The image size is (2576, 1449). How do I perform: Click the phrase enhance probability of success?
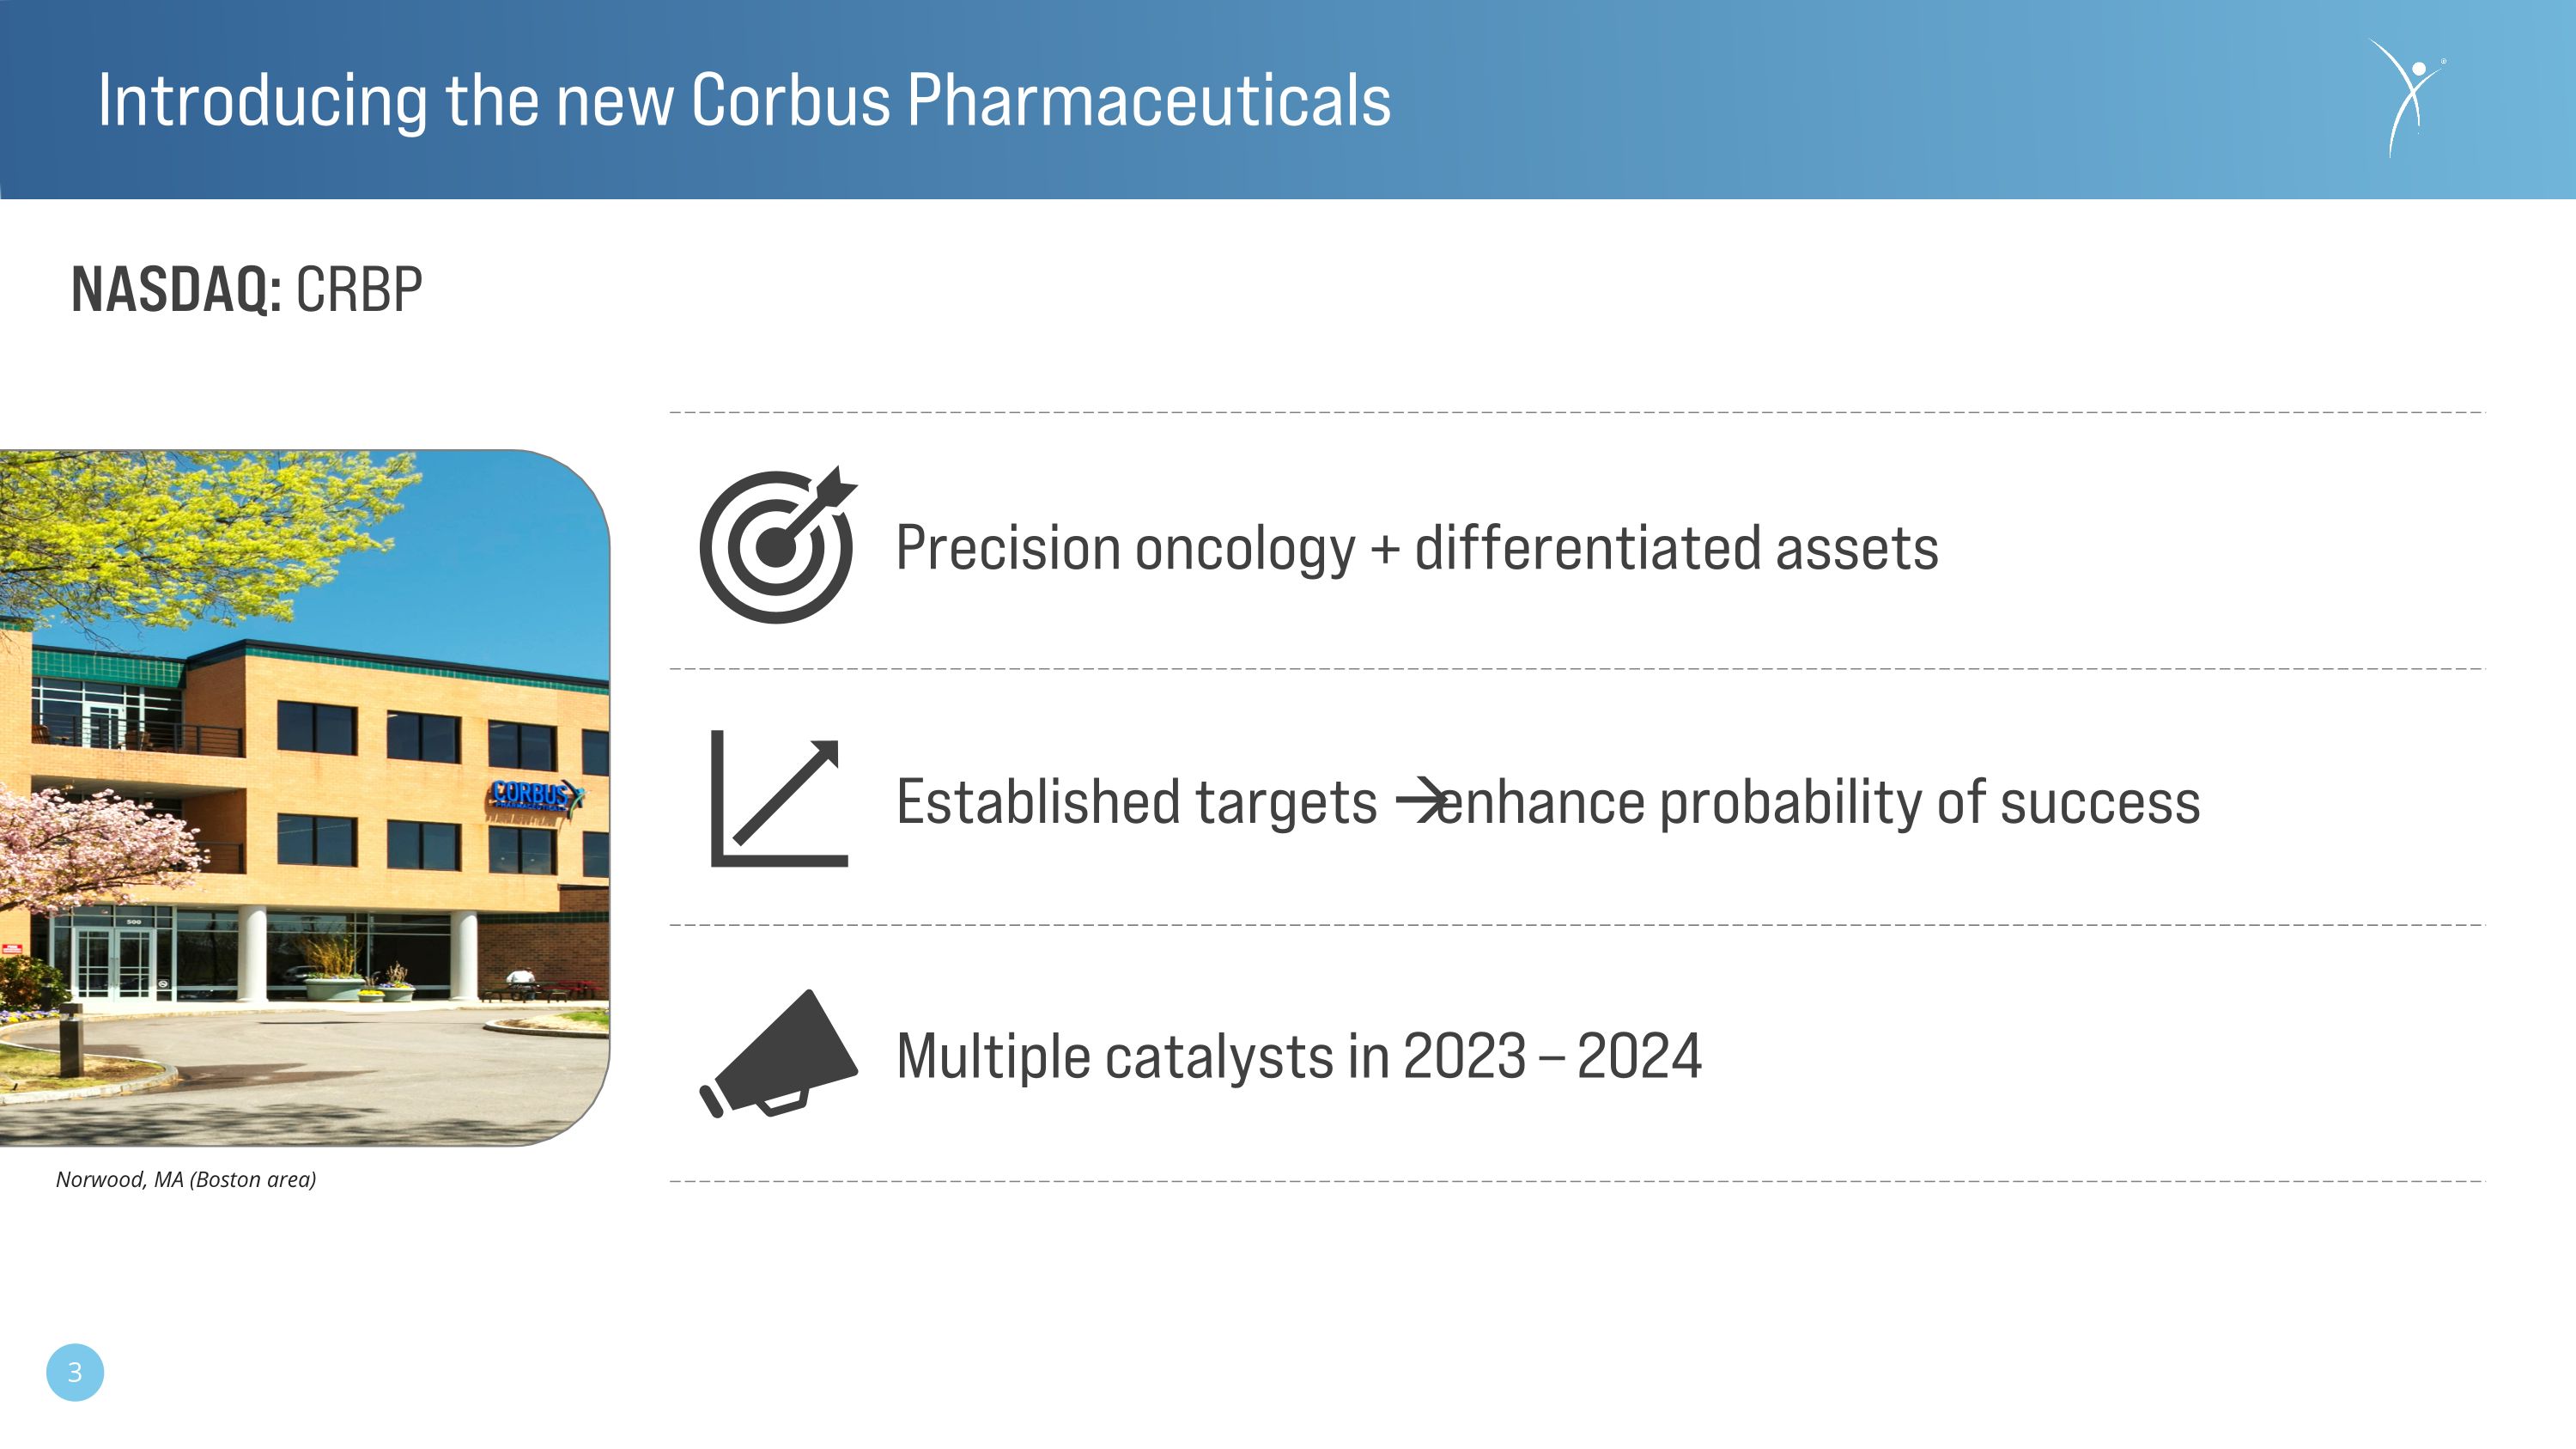tap(1819, 802)
